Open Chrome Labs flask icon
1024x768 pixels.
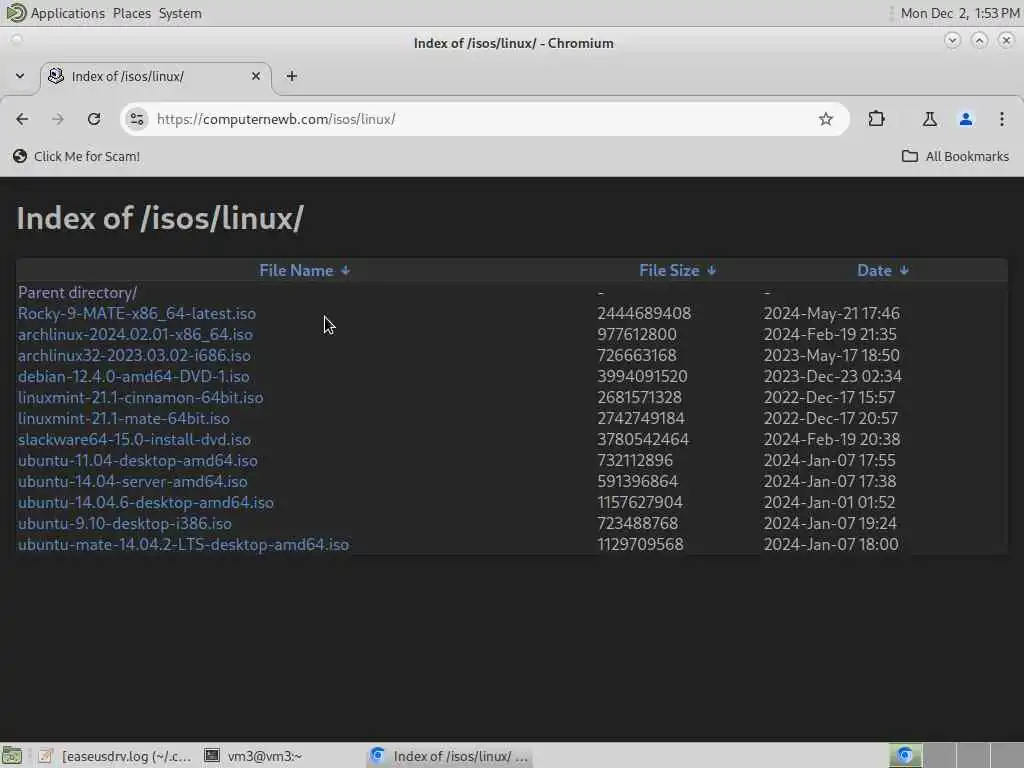(x=929, y=119)
